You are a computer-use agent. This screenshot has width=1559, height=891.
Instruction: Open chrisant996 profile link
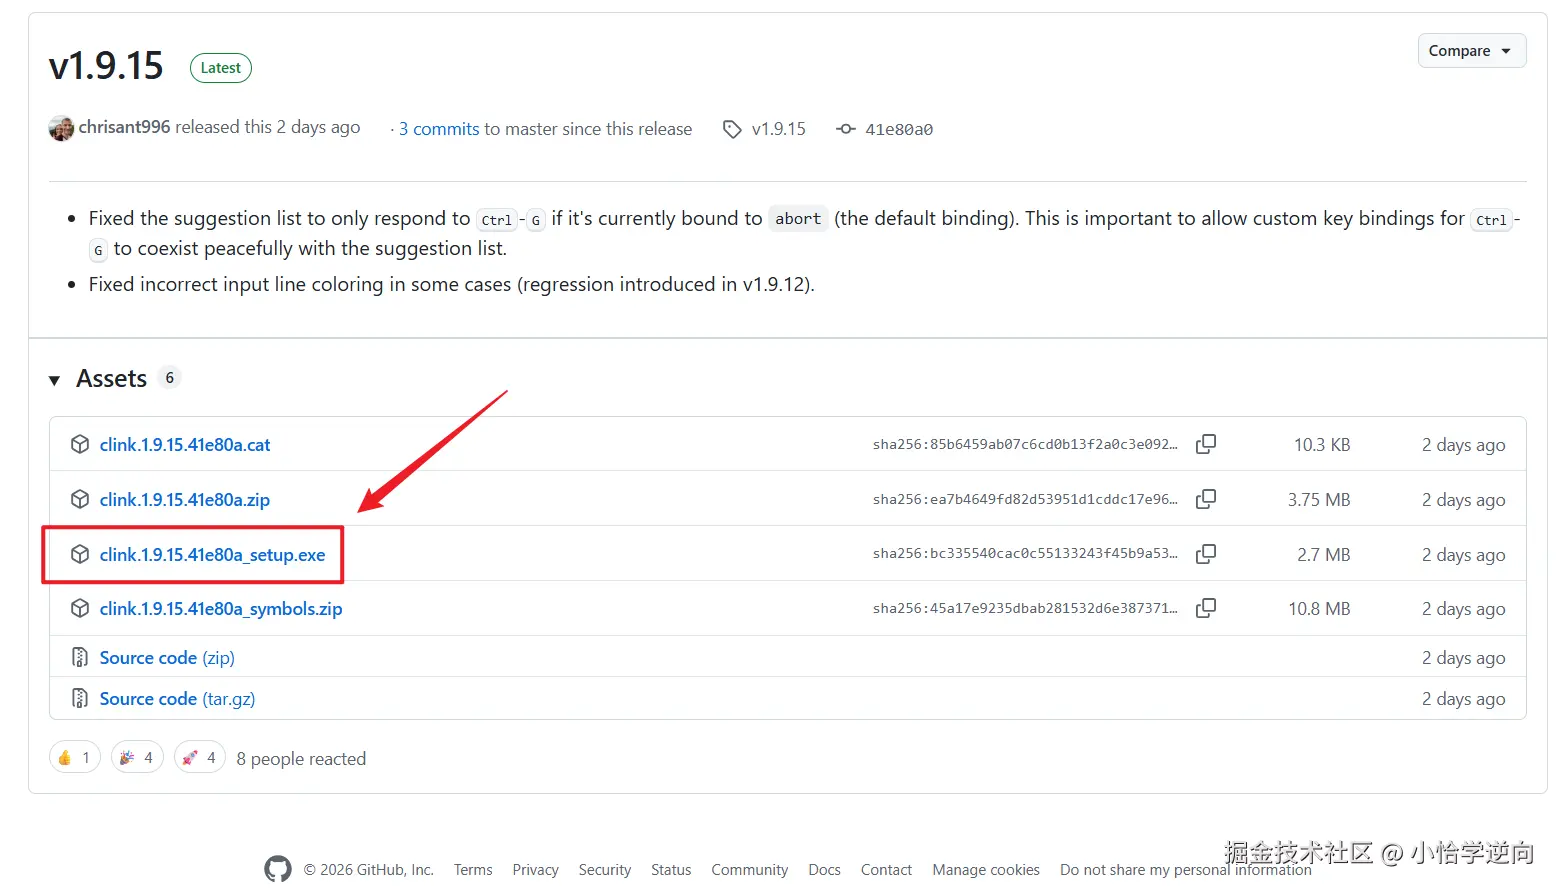tap(125, 127)
